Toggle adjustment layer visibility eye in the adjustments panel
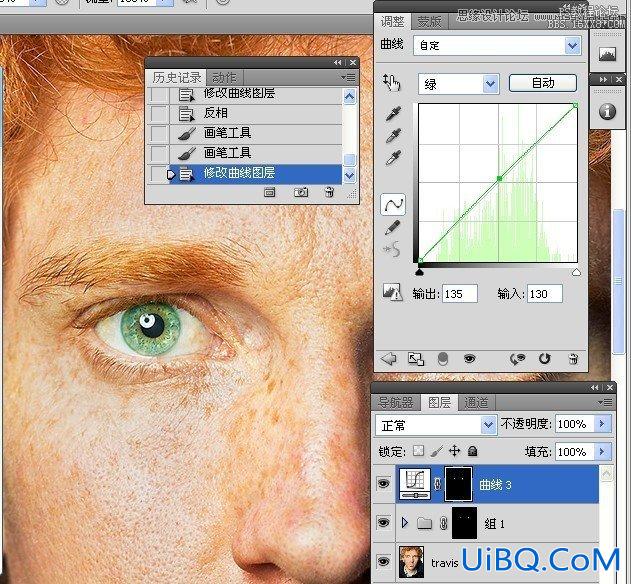The image size is (631, 584). (469, 358)
